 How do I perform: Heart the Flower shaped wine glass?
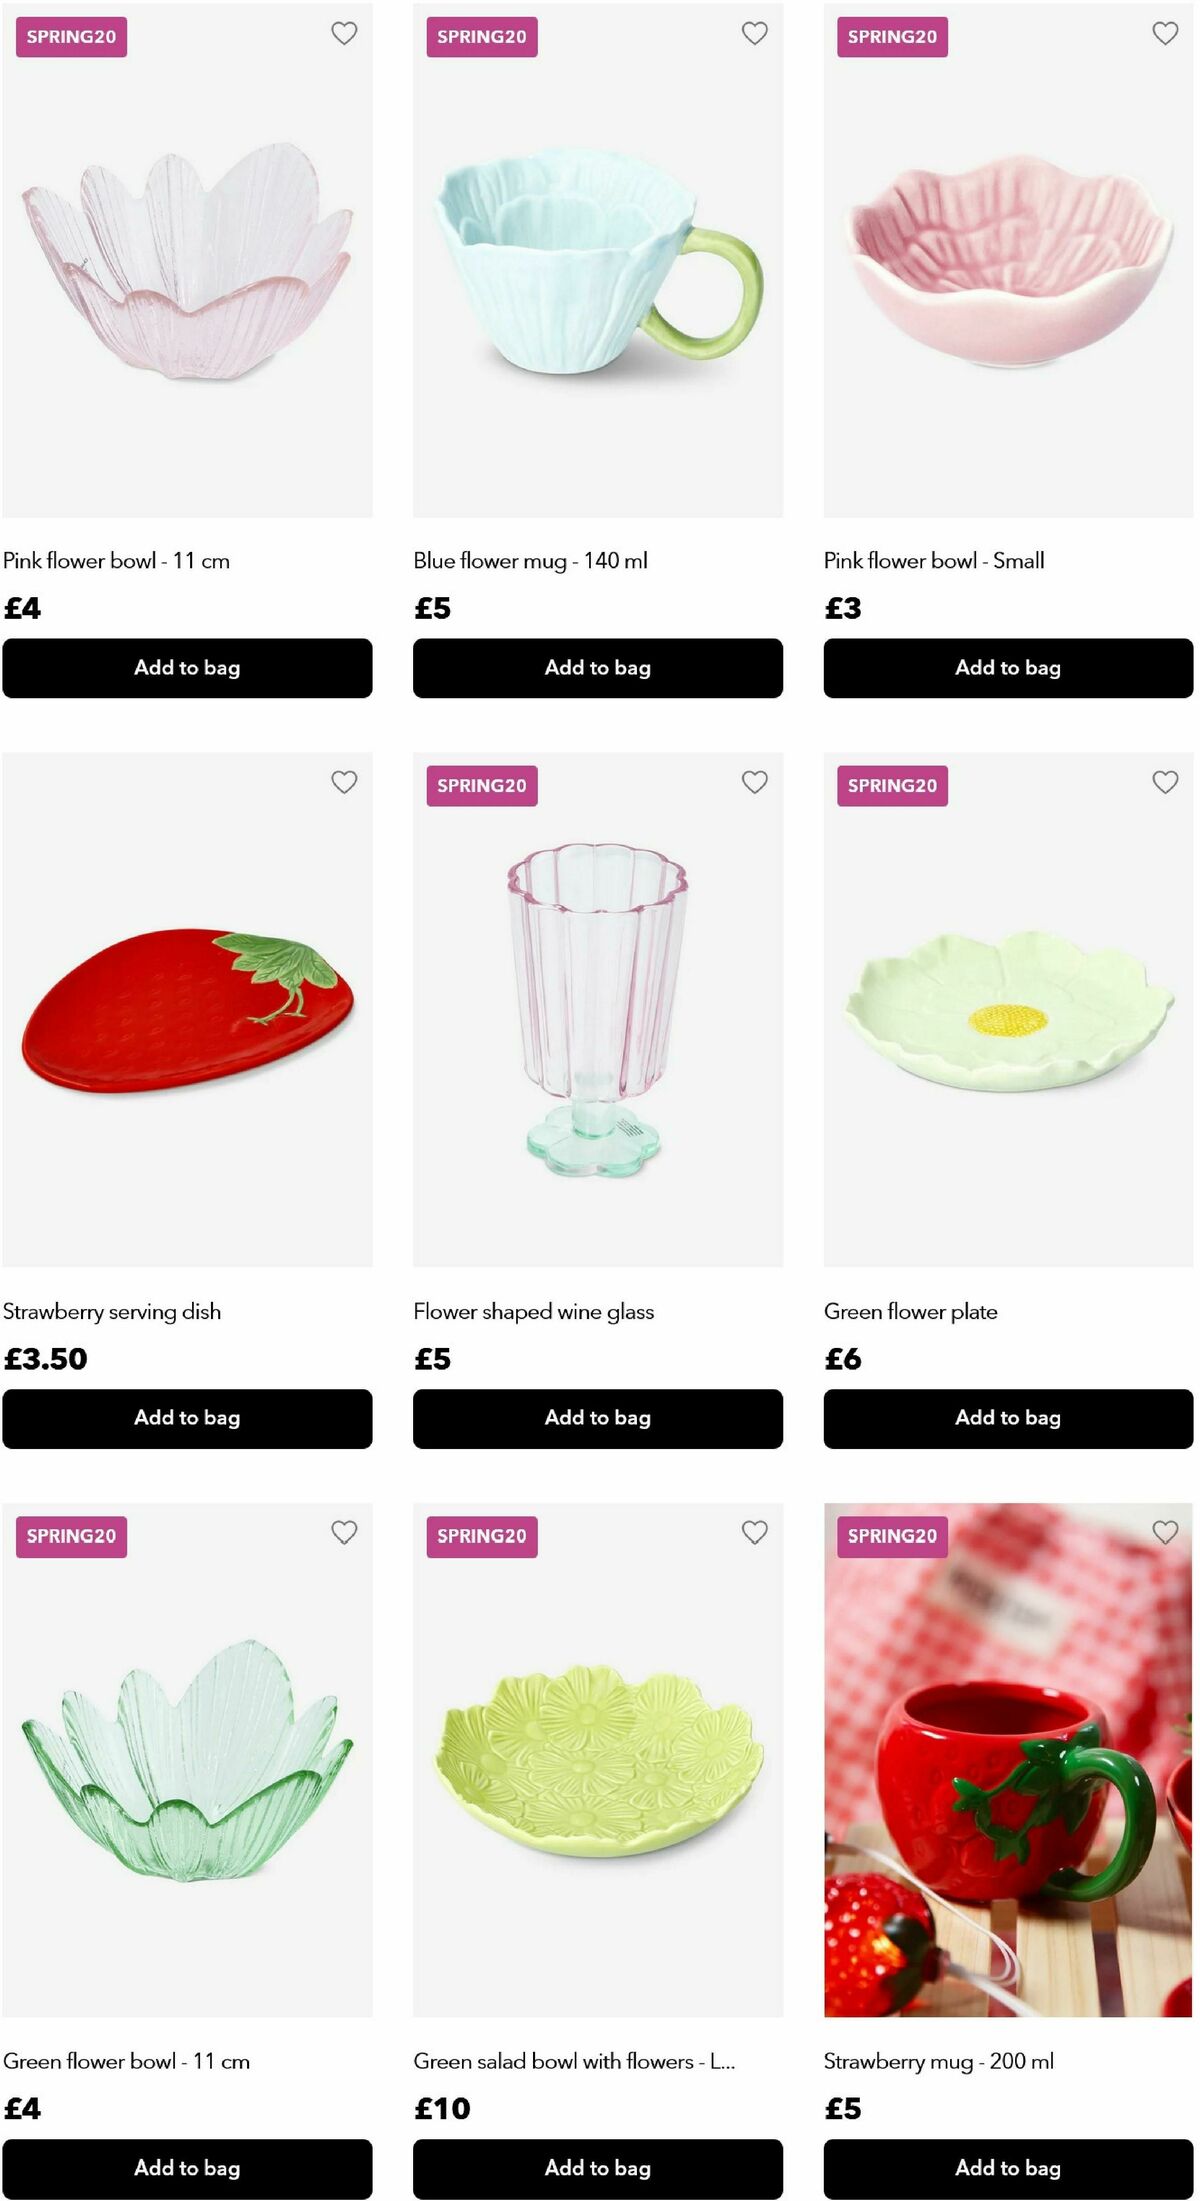(755, 782)
